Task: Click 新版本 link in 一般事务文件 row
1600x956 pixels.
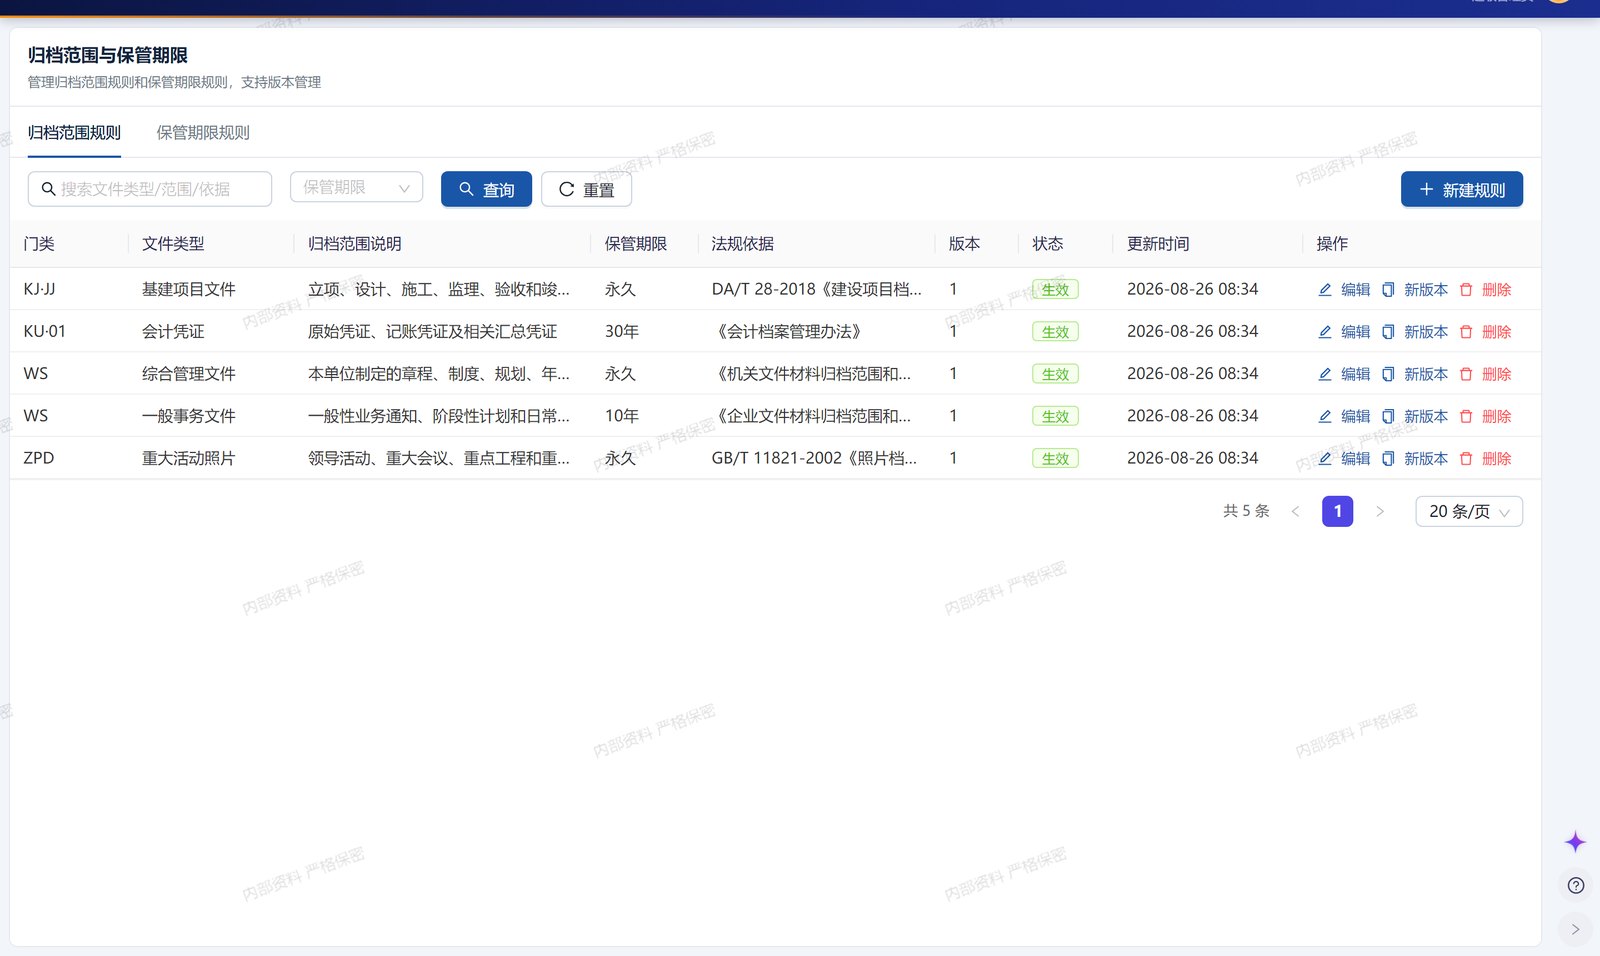Action: point(1426,416)
